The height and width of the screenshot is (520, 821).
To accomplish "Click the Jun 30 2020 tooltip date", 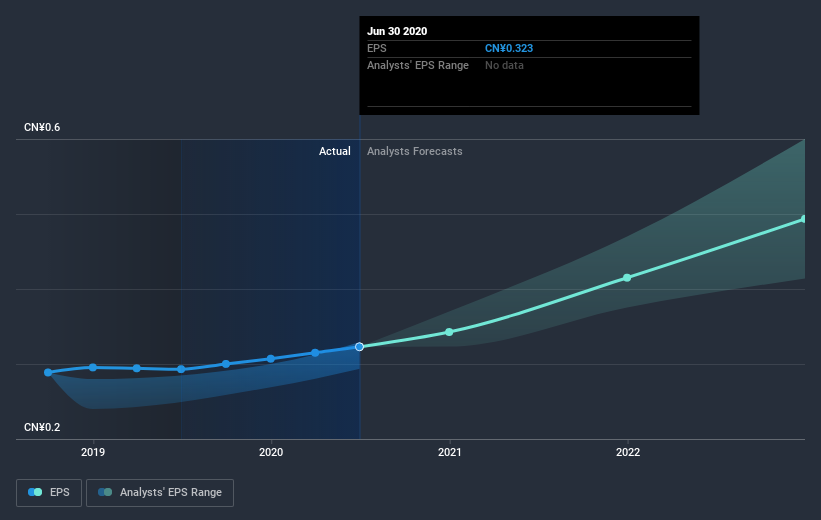I will [x=397, y=31].
